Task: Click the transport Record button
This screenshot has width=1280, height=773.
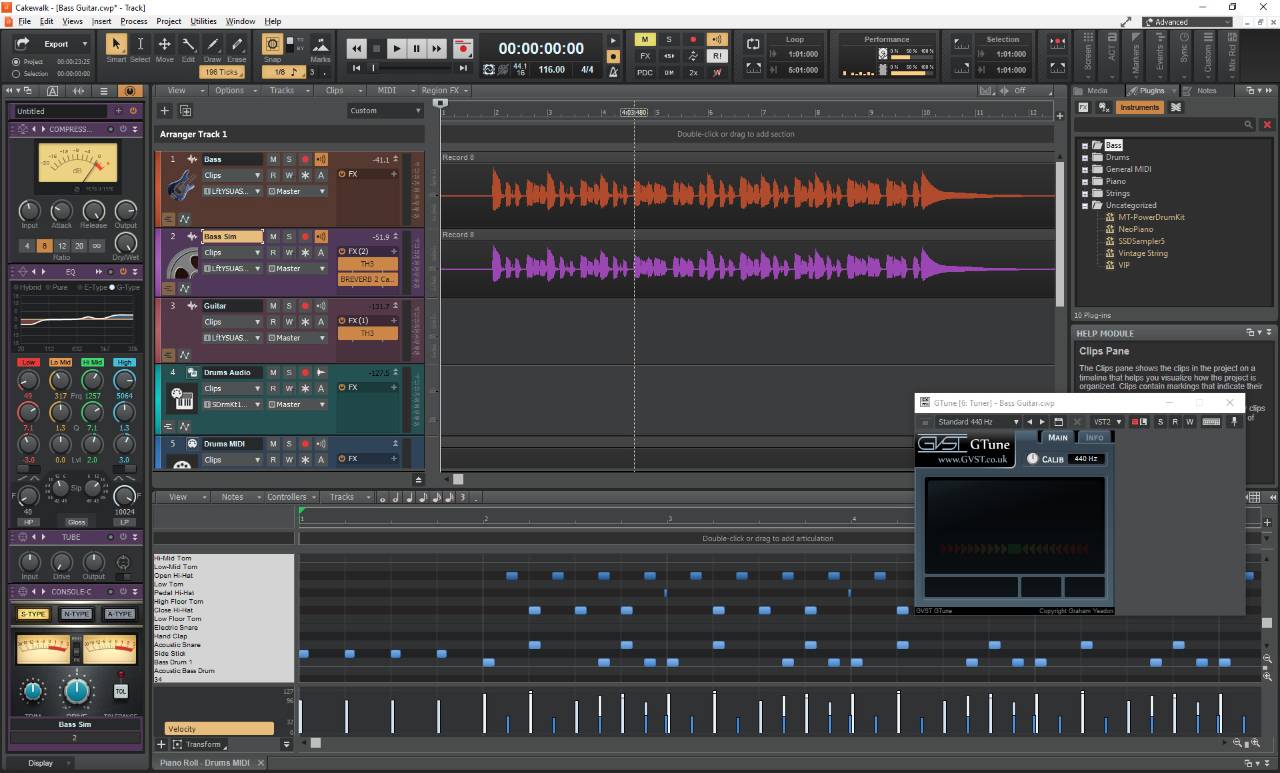Action: point(462,48)
